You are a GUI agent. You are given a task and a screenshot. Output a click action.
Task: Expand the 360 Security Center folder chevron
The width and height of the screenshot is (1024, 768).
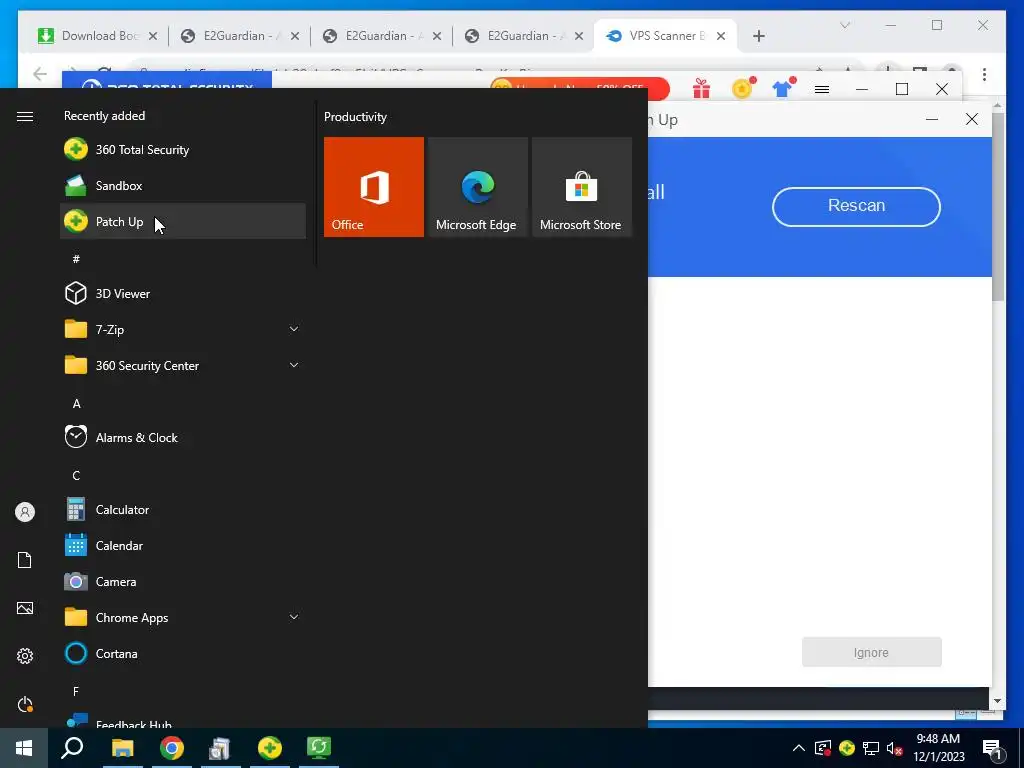point(294,365)
